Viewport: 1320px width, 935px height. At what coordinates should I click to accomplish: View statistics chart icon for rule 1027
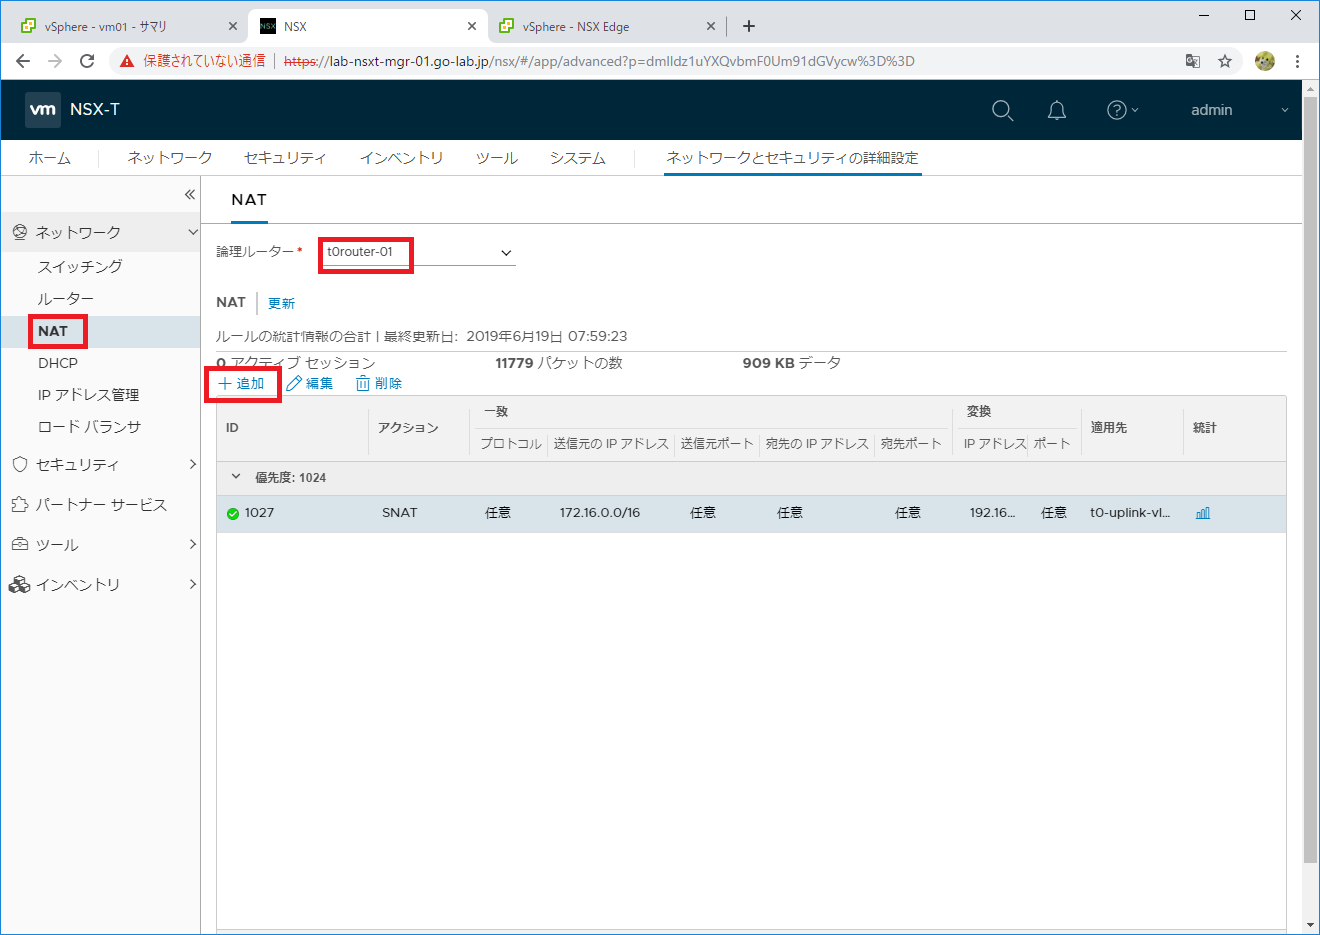point(1203,513)
